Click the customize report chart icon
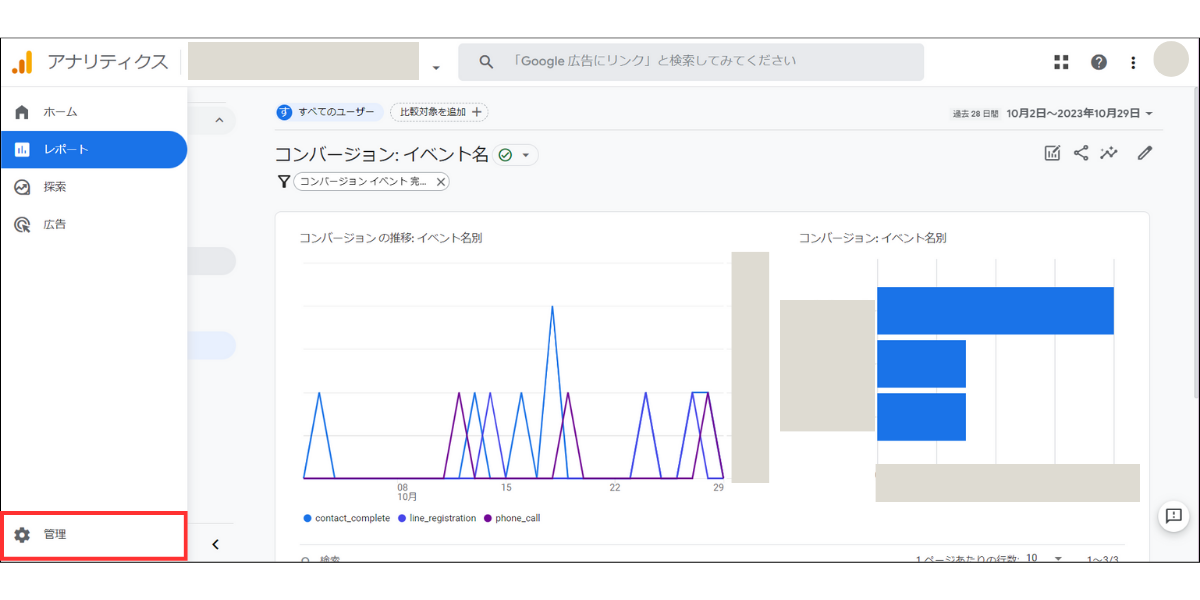The image size is (1200, 600). [x=1052, y=153]
